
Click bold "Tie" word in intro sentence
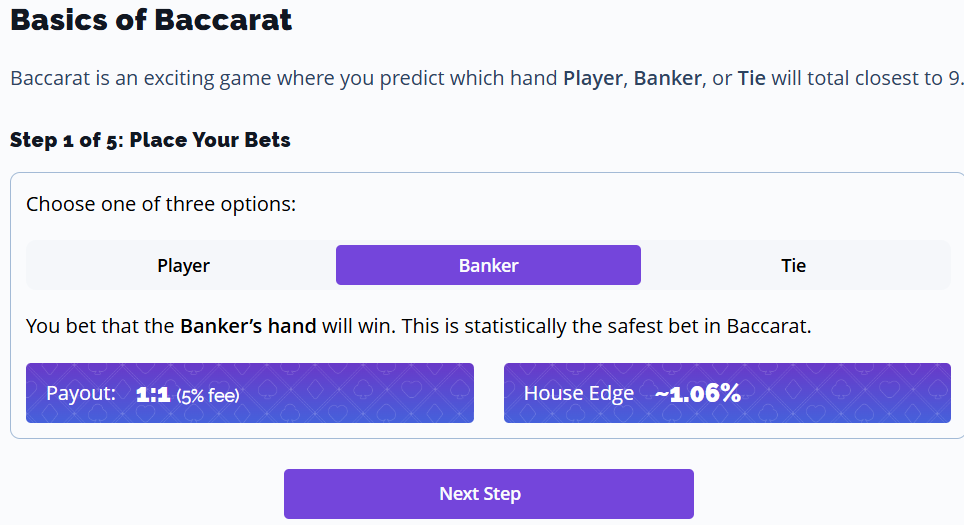coord(752,78)
